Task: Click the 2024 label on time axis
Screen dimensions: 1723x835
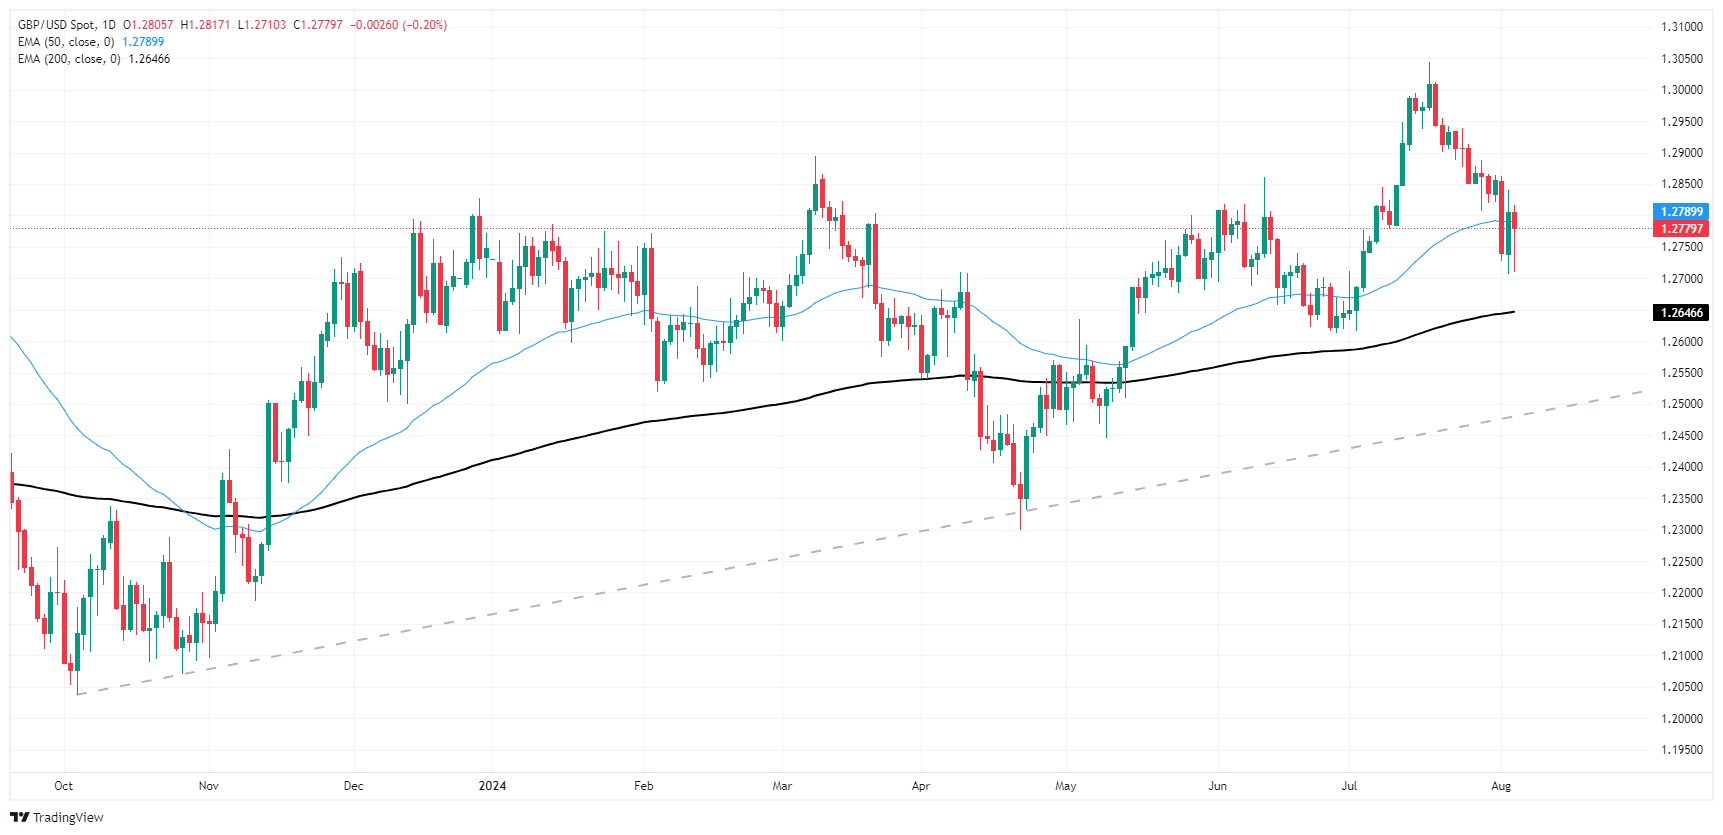Action: 492,786
